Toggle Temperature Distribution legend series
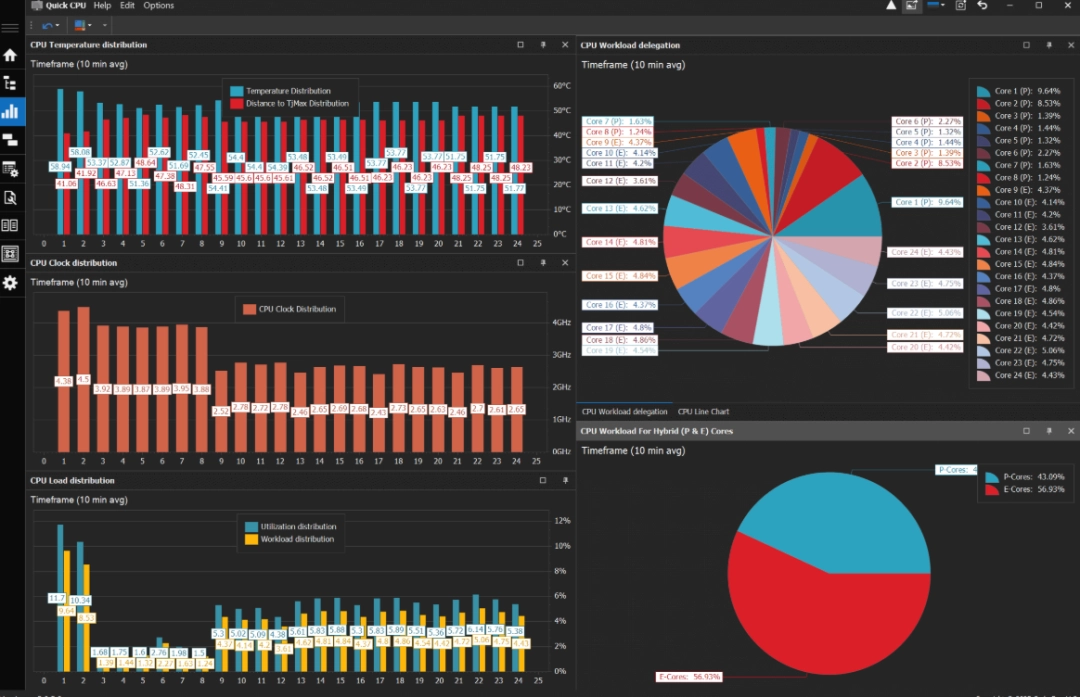Viewport: 1080px width, 697px height. click(237, 91)
